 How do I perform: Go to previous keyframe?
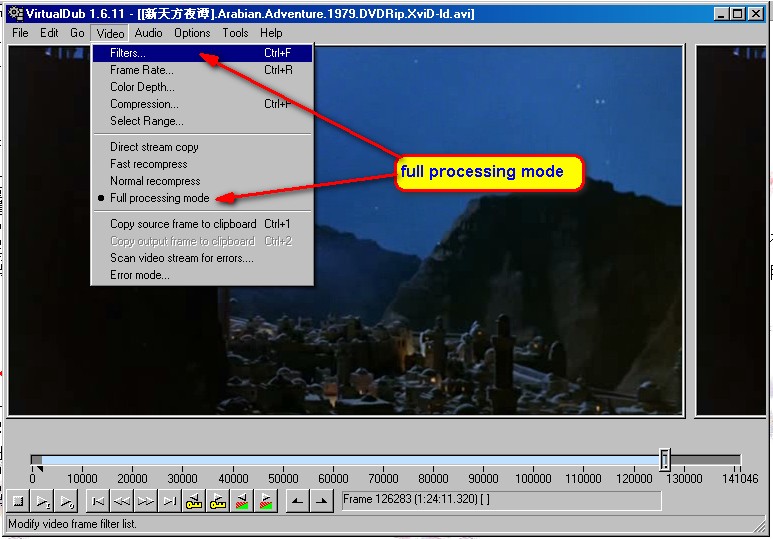[x=194, y=501]
